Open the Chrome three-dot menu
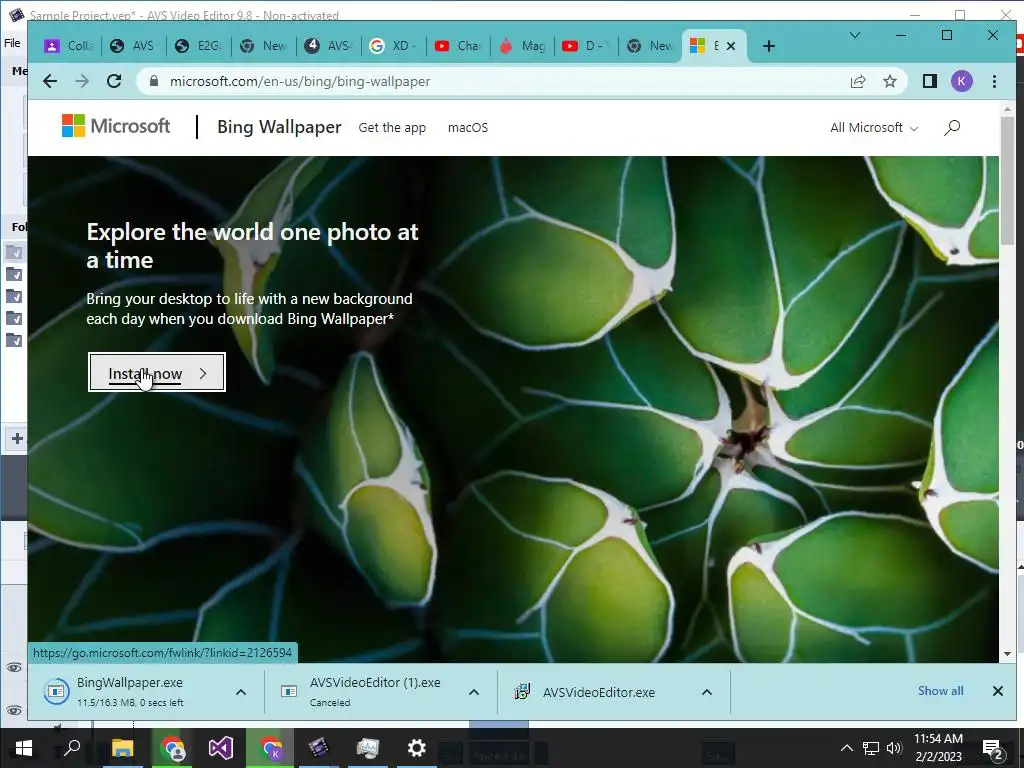 click(x=994, y=81)
